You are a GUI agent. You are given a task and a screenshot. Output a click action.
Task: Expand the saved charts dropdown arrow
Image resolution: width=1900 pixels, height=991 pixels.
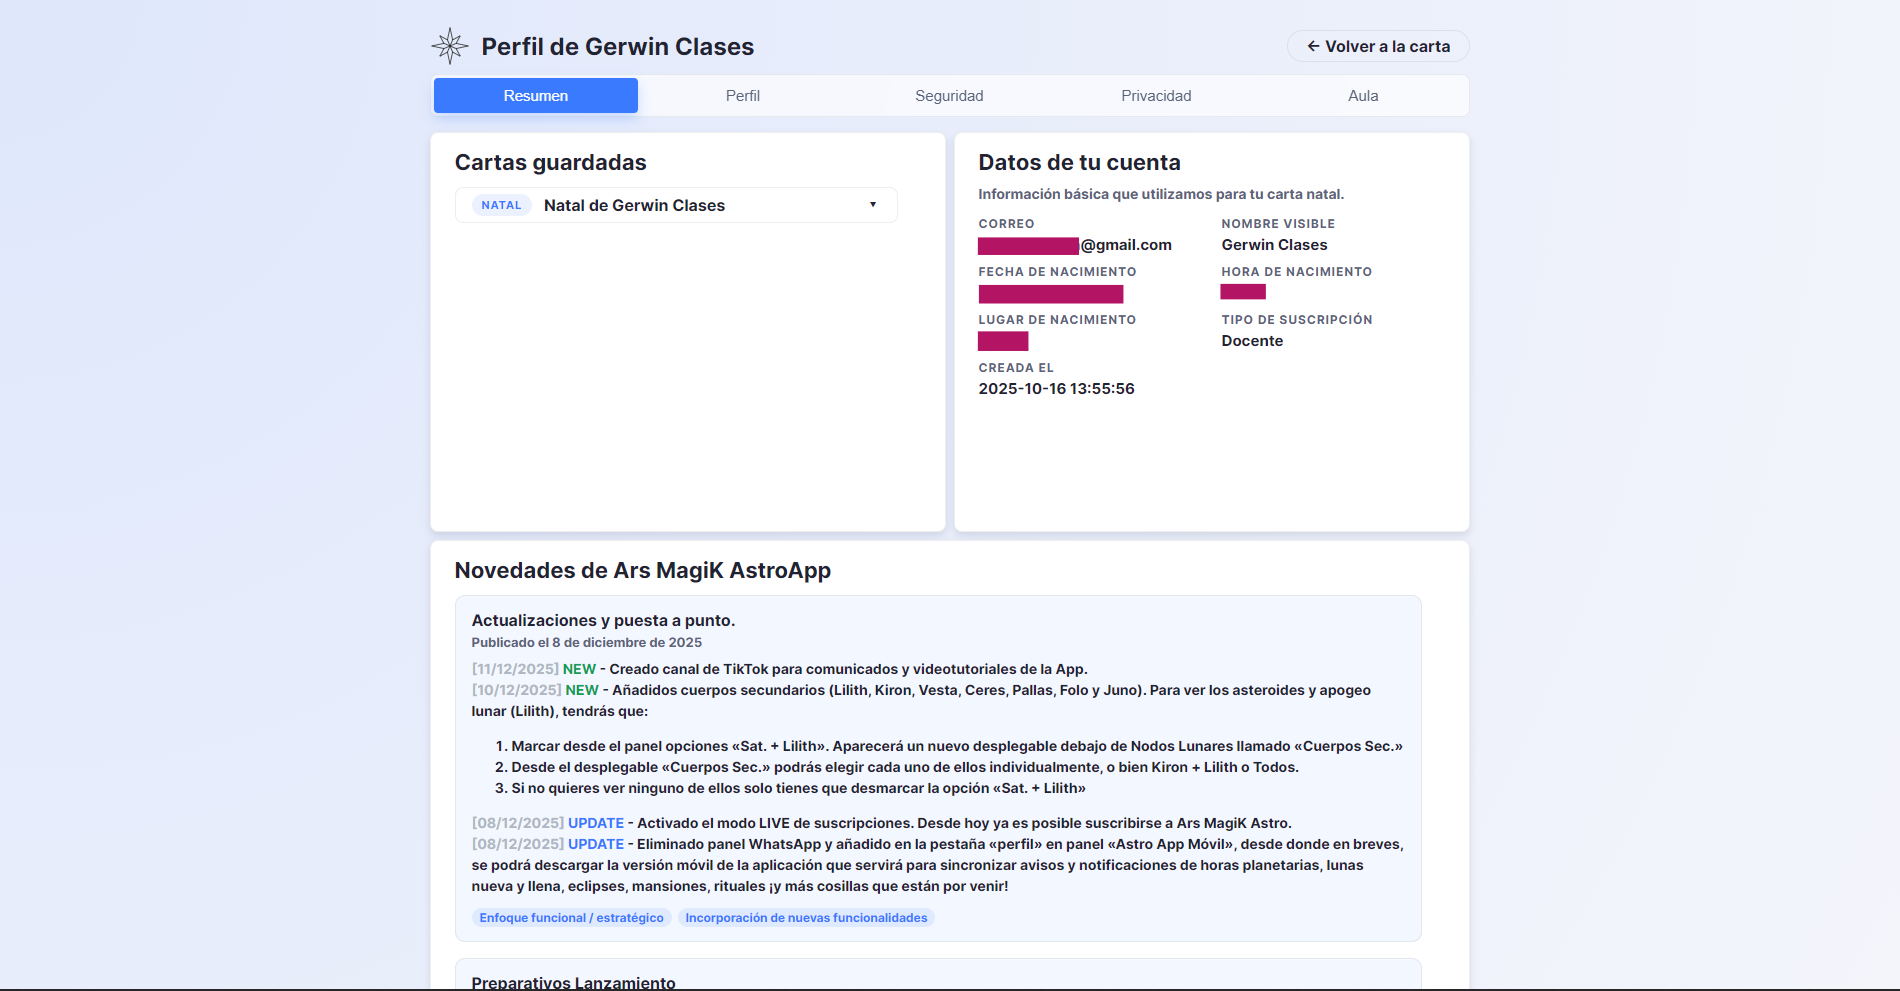click(x=873, y=205)
